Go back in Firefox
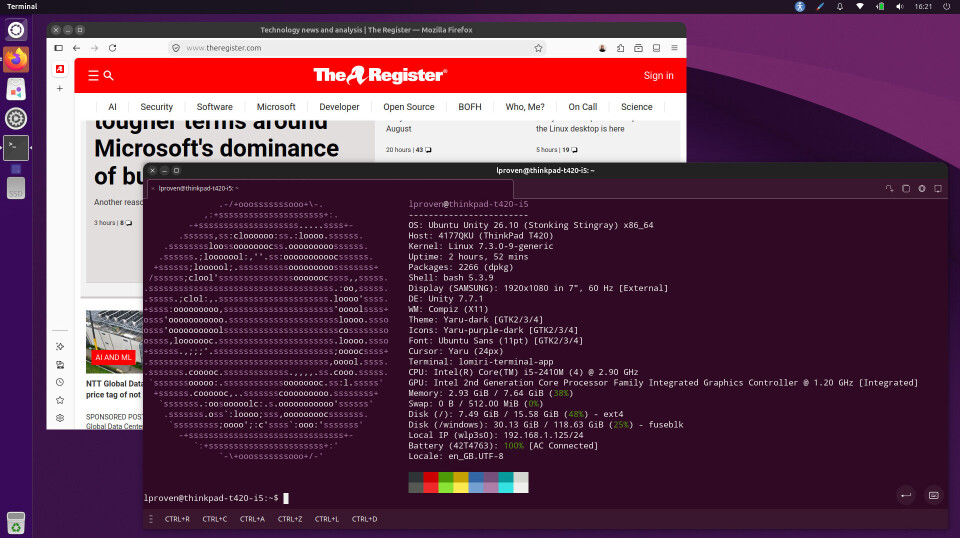The image size is (960, 538). tap(77, 48)
